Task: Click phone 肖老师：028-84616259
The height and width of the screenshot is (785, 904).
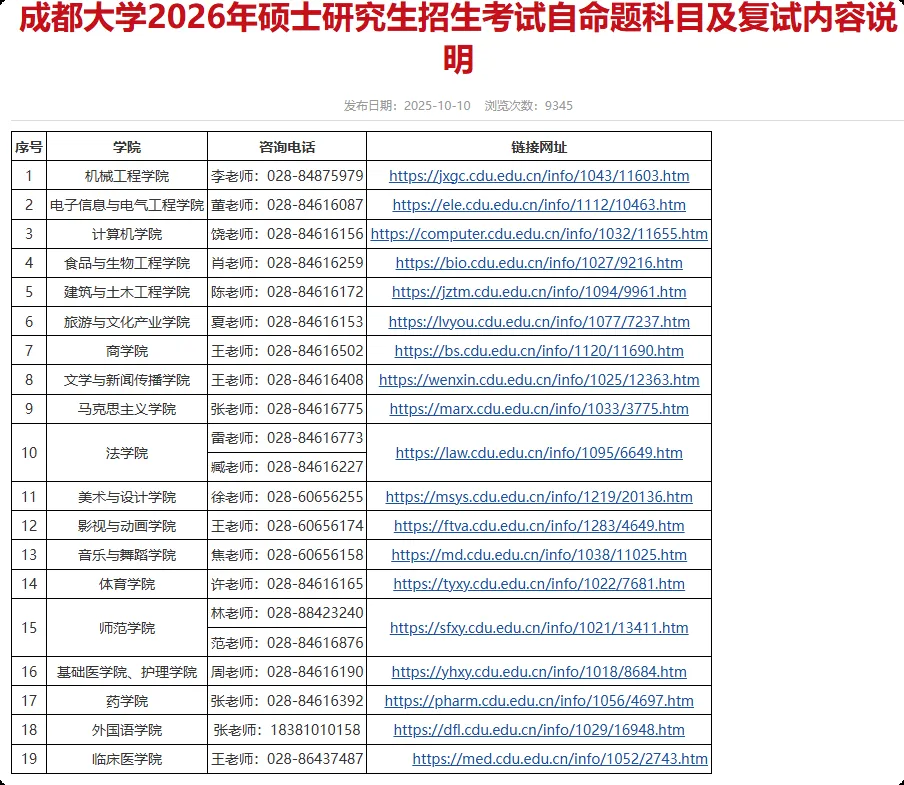Action: 287,263
